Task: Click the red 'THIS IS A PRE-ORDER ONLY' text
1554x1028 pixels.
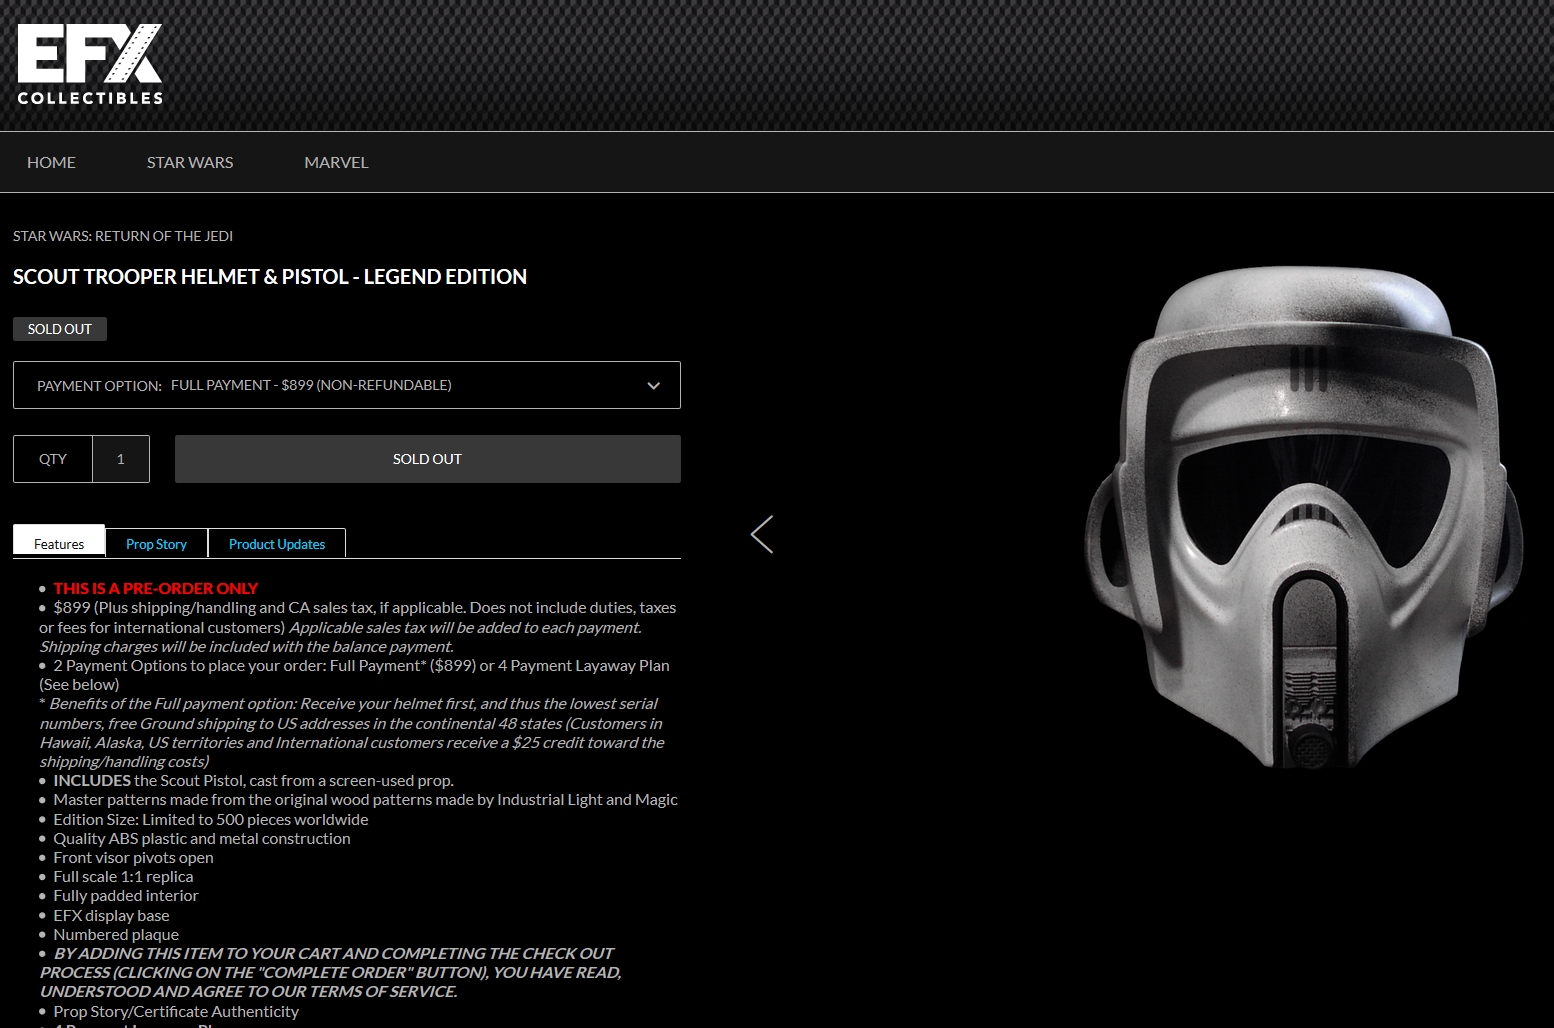Action: (156, 588)
